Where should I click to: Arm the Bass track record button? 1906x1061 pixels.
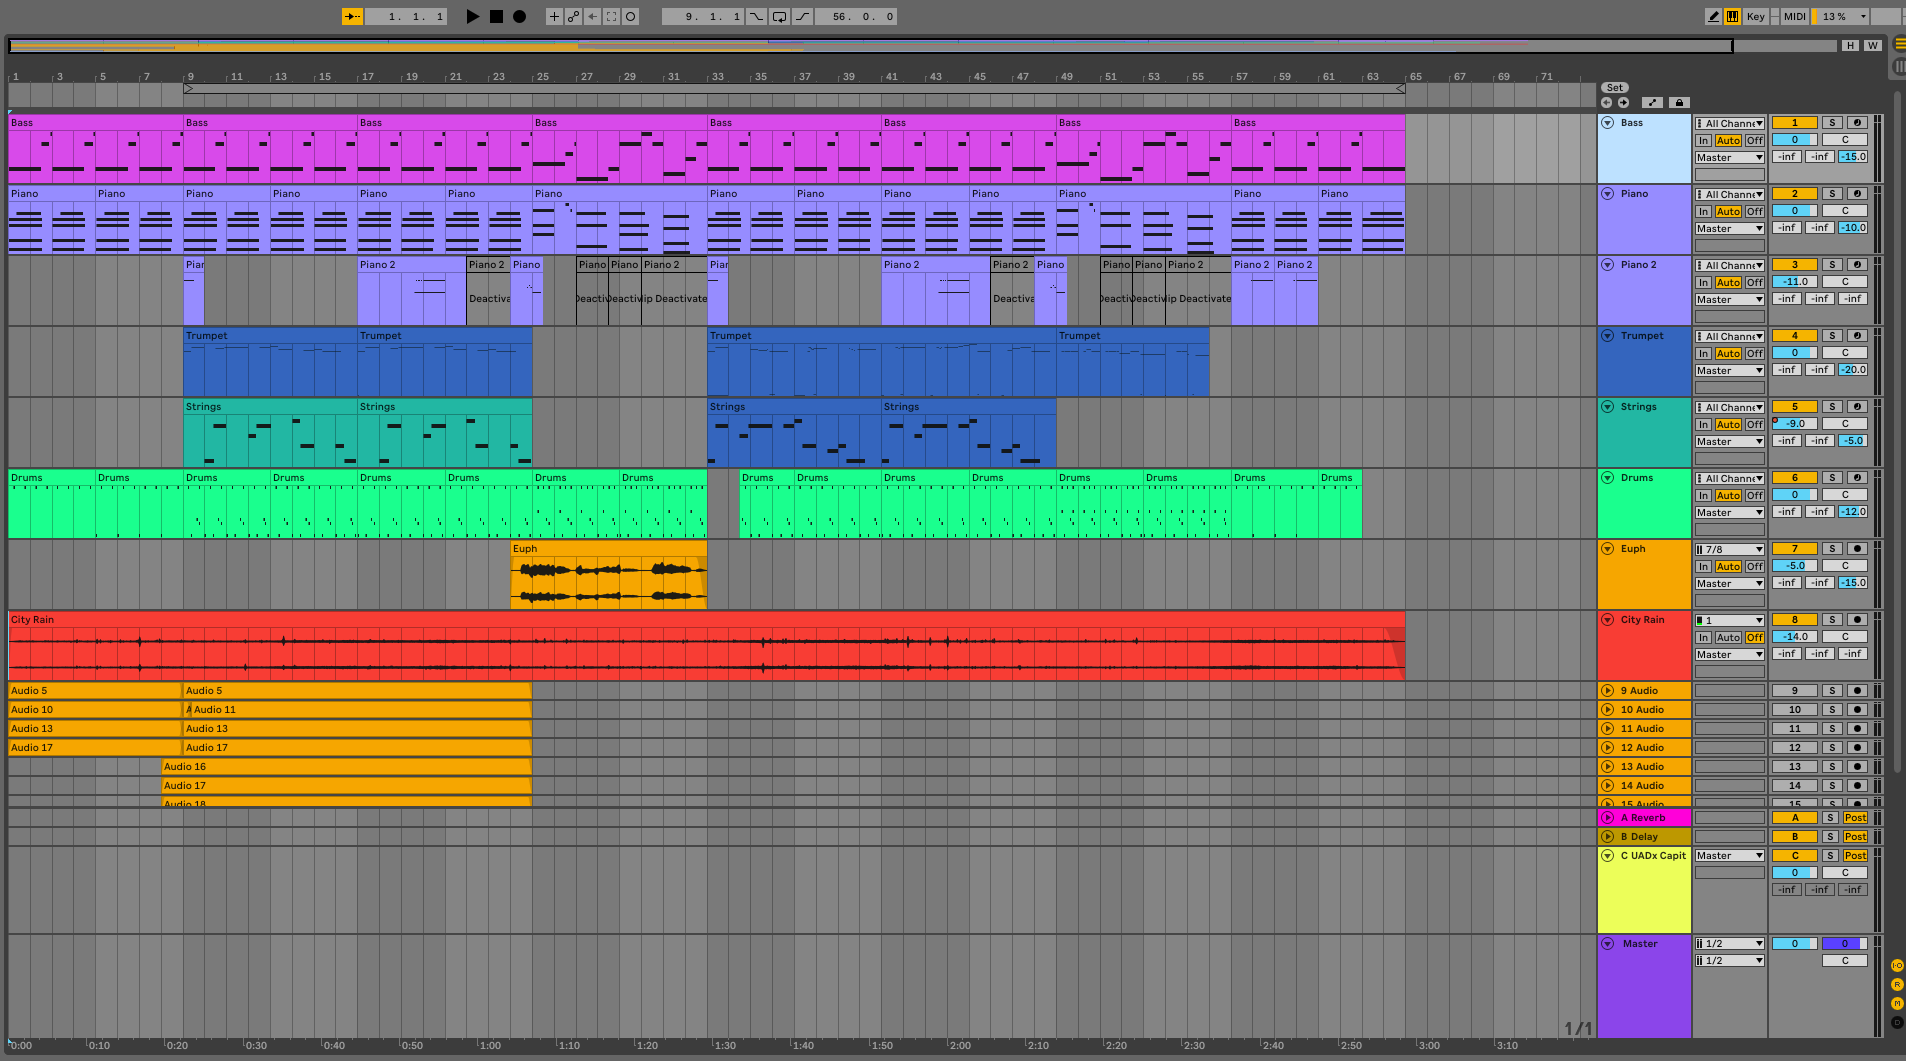[1857, 122]
